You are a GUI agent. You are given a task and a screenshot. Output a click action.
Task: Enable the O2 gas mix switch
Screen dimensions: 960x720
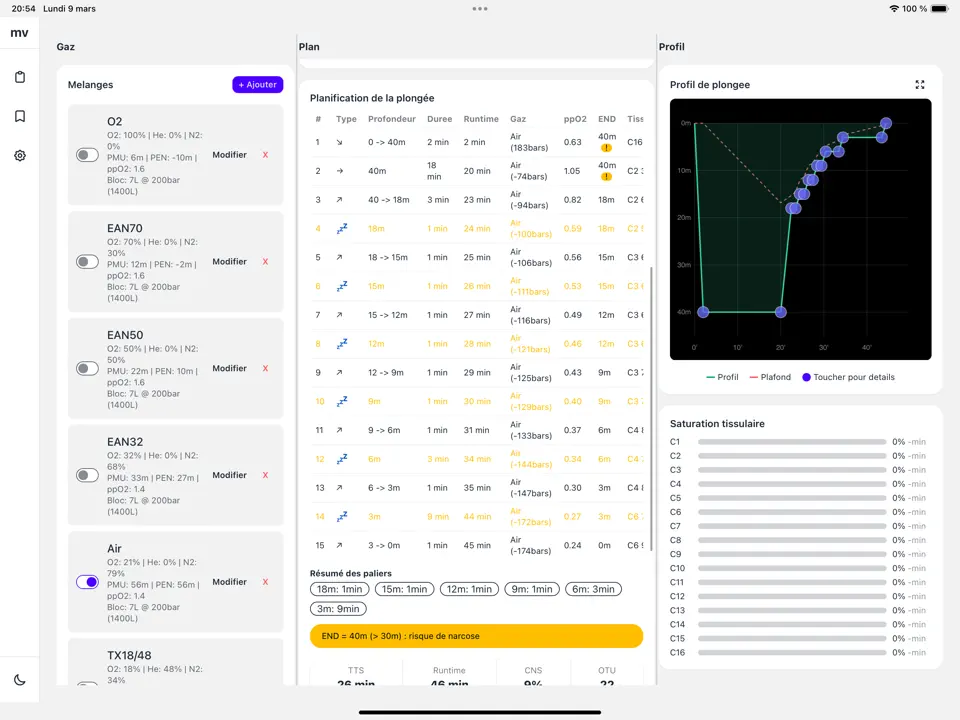(87, 155)
